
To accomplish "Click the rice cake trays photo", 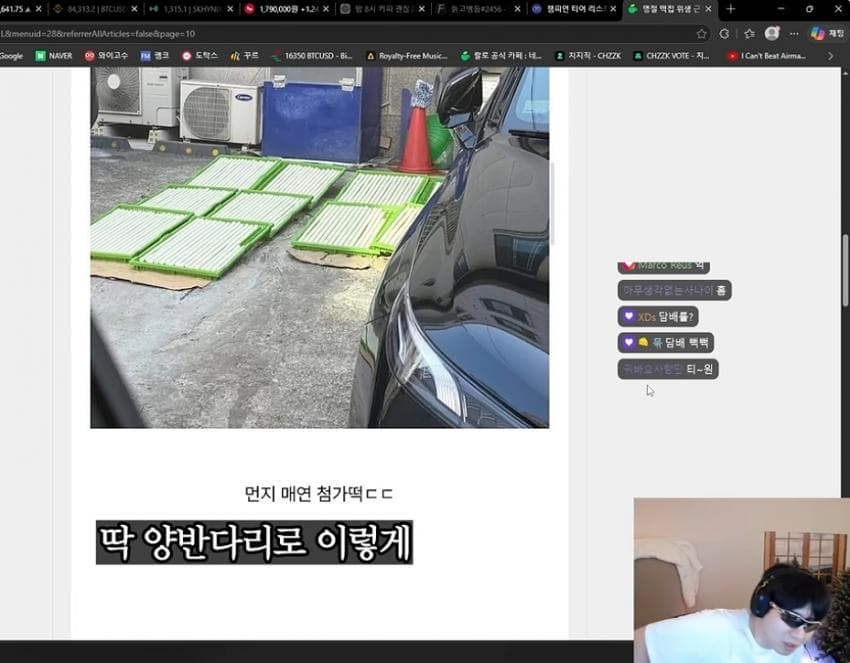I will point(319,247).
